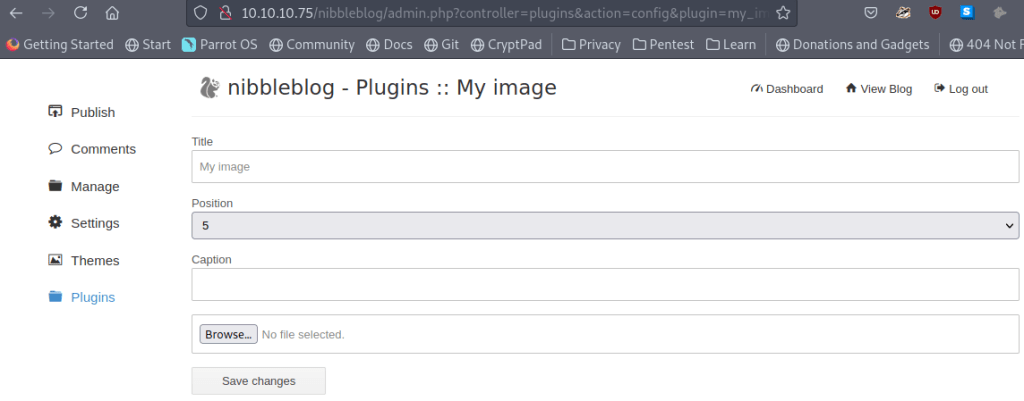Click the browser Home icon
1024x401 pixels.
[x=112, y=13]
